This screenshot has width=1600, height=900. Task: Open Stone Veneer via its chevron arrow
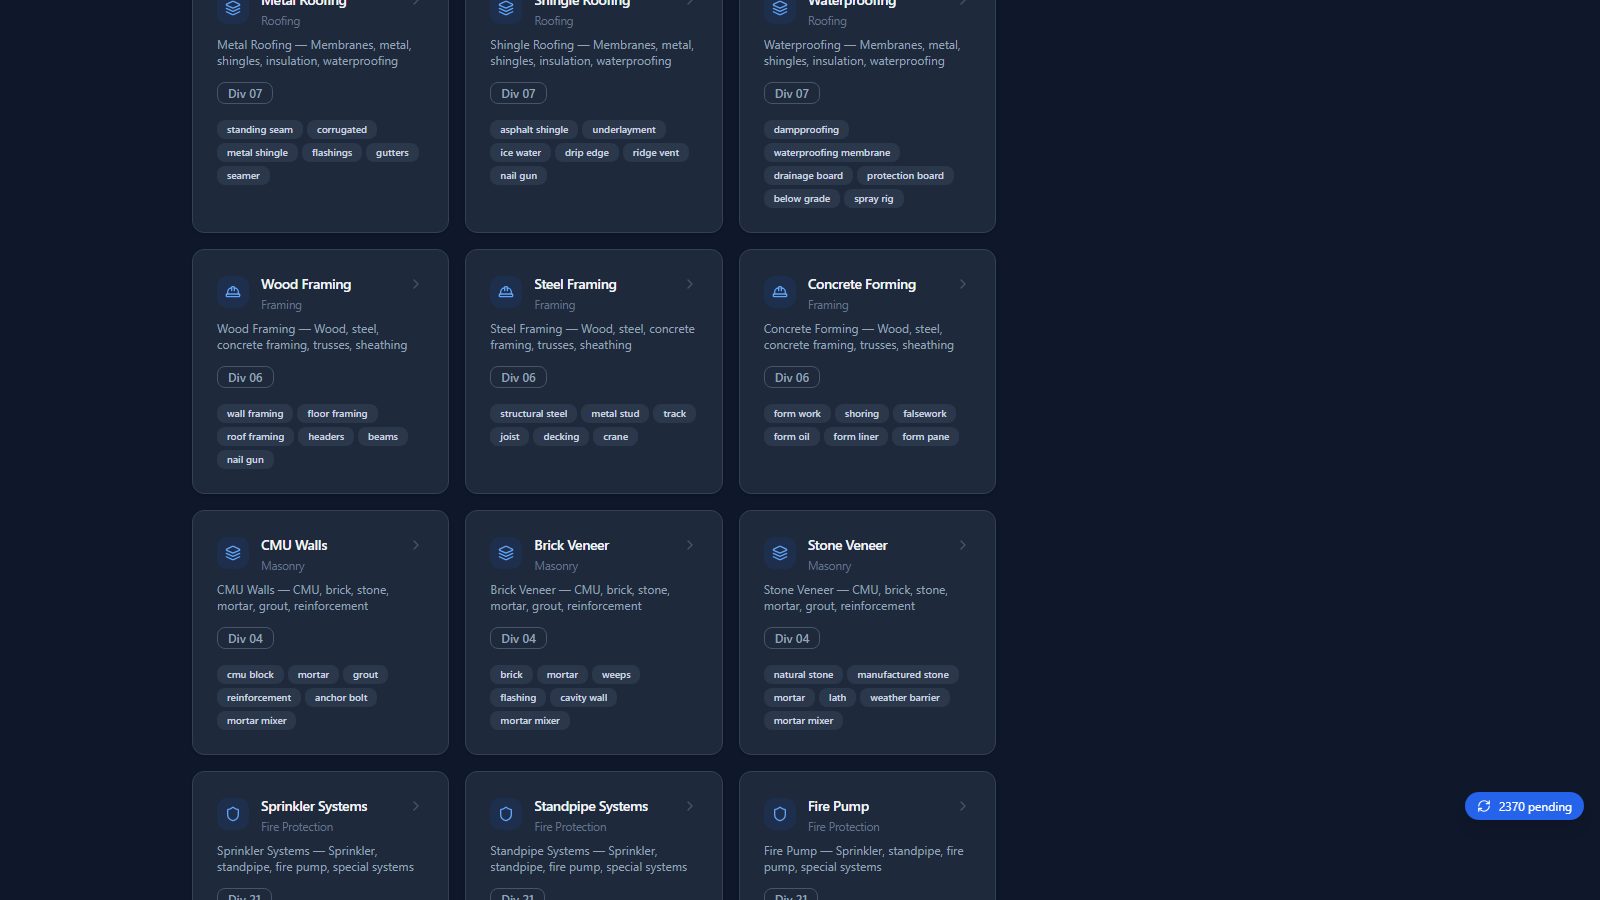coord(963,545)
